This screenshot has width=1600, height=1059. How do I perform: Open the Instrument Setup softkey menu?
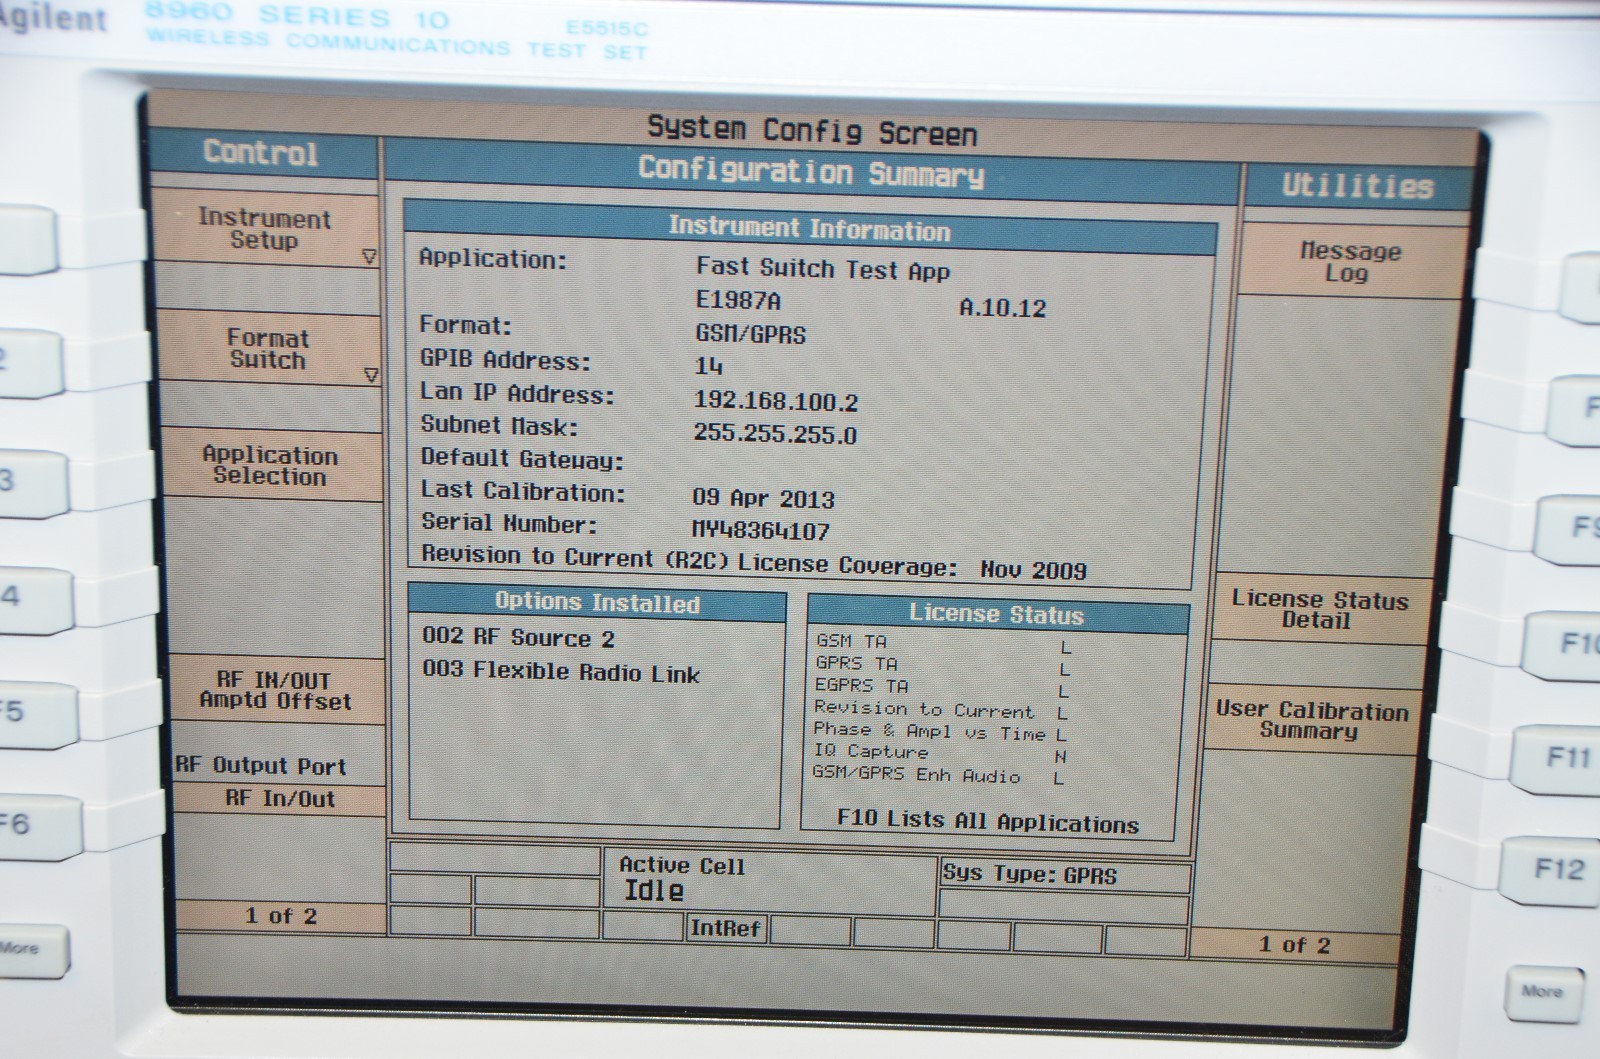click(x=265, y=229)
